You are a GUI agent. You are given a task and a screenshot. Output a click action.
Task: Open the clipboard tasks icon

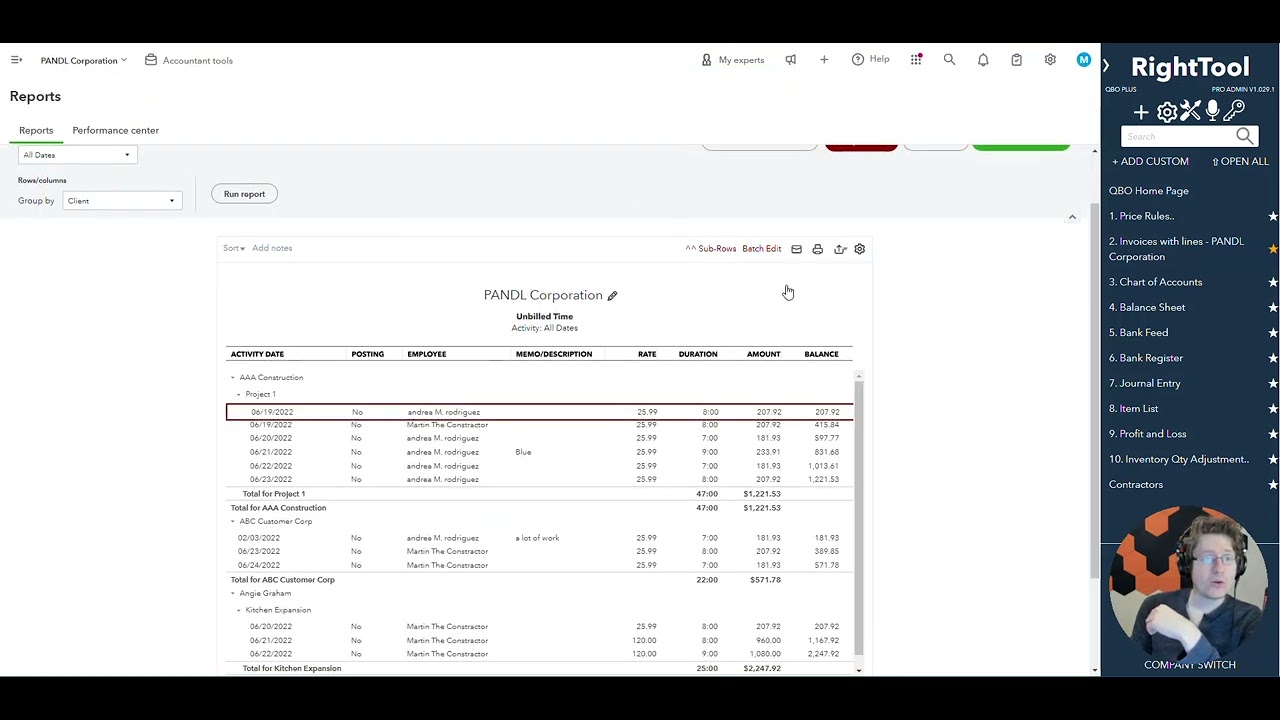pyautogui.click(x=1016, y=60)
